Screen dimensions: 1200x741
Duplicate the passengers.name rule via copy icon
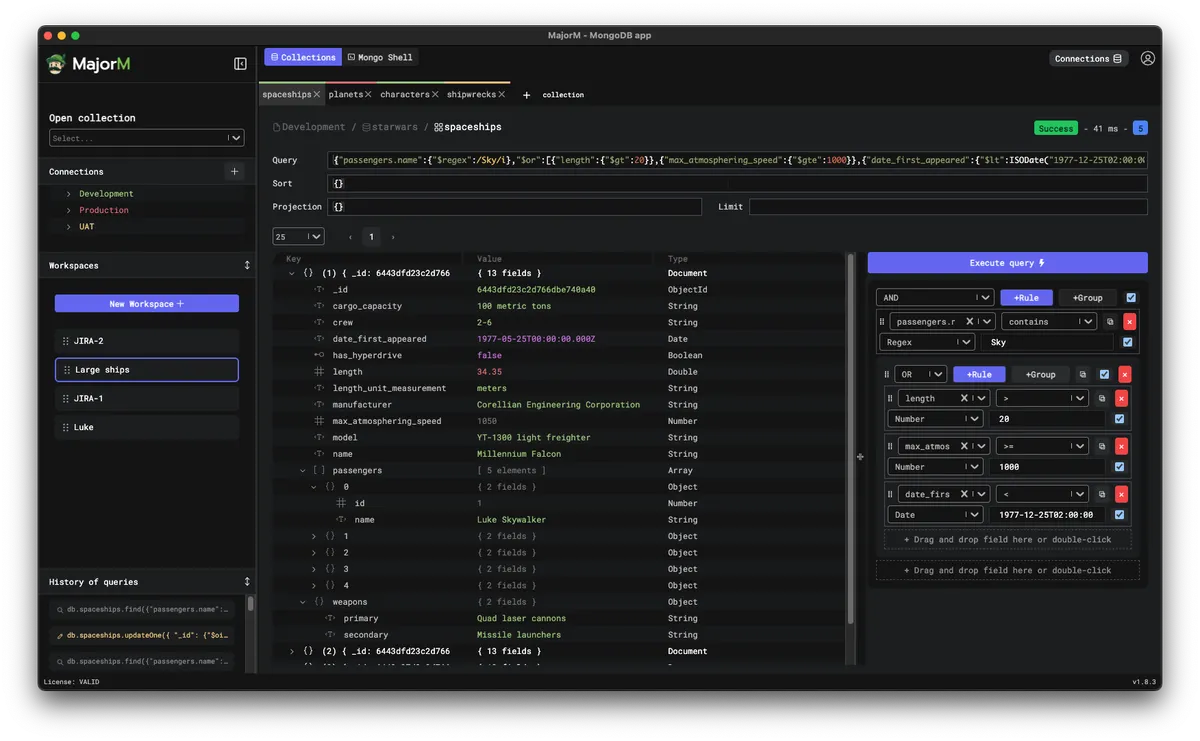pos(1109,322)
